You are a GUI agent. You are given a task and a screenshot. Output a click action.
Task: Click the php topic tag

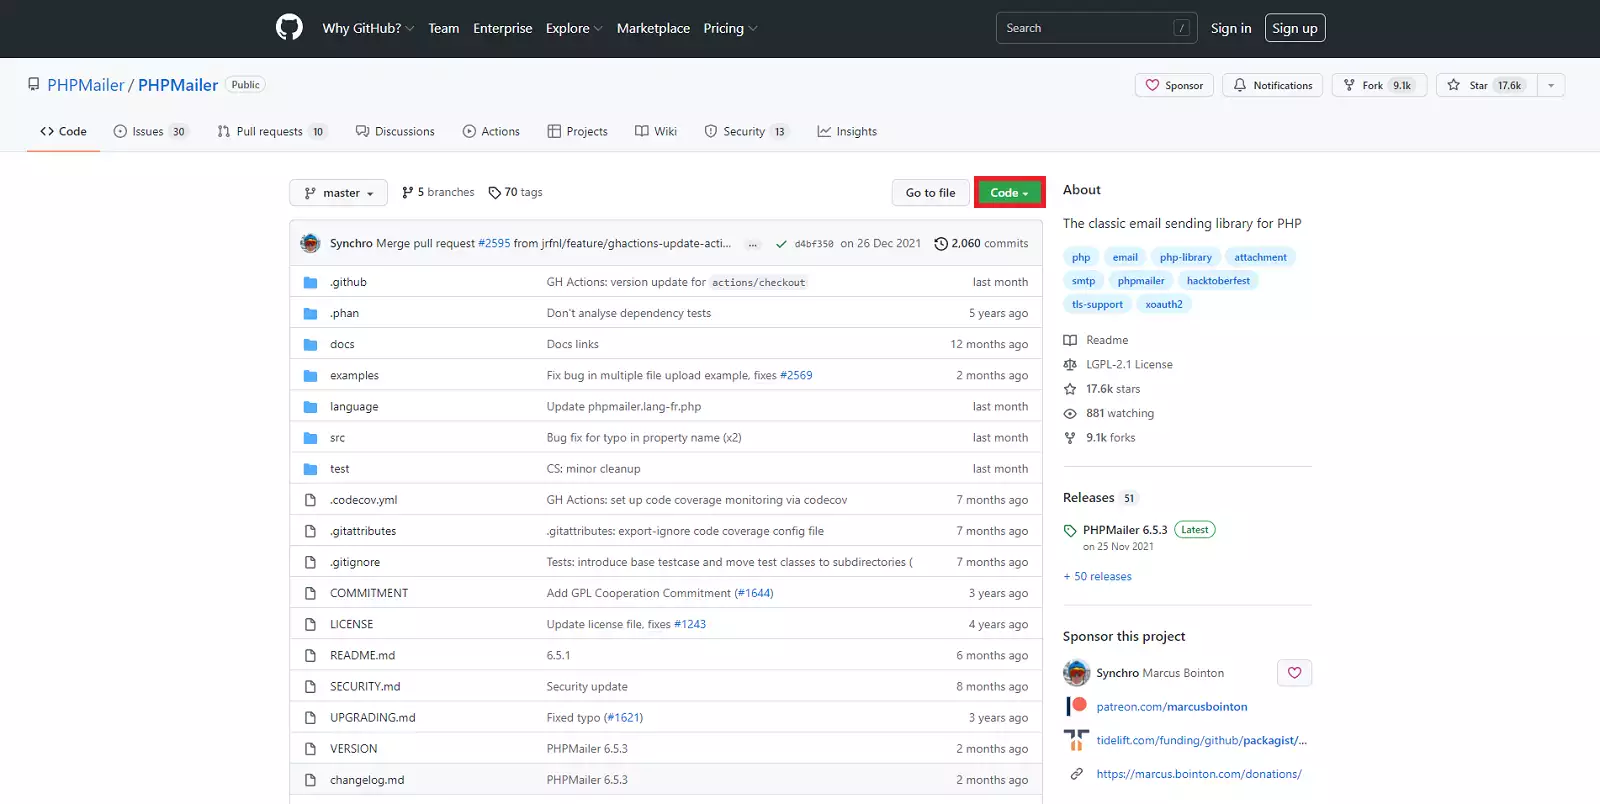(x=1081, y=257)
